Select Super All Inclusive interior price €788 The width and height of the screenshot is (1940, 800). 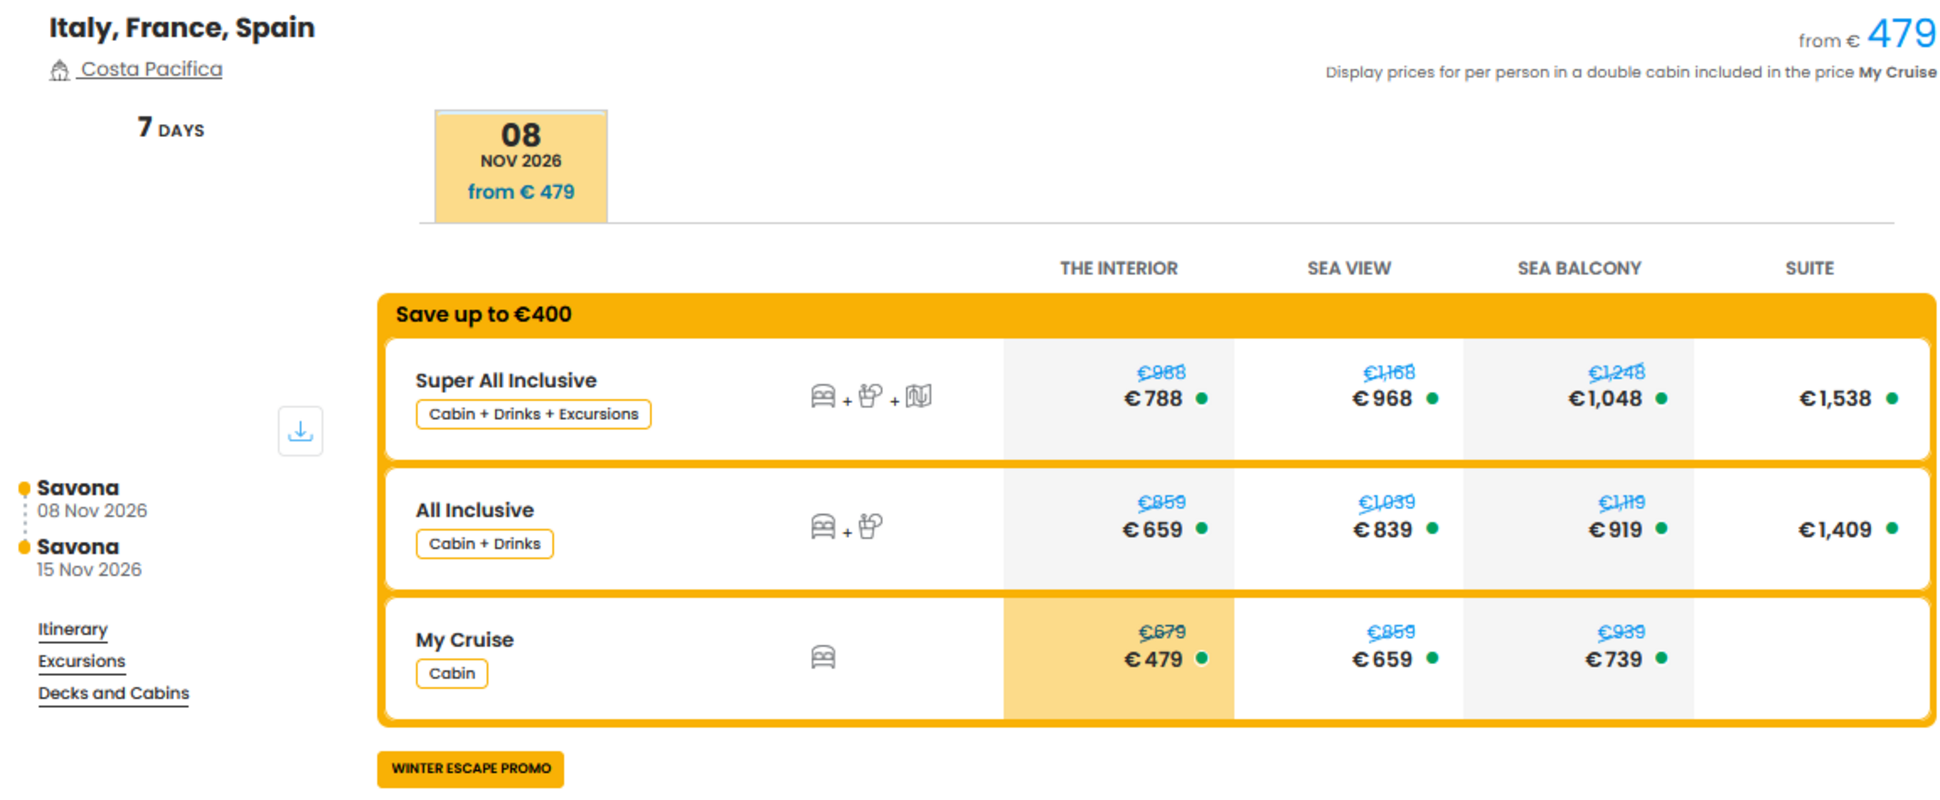[1154, 399]
